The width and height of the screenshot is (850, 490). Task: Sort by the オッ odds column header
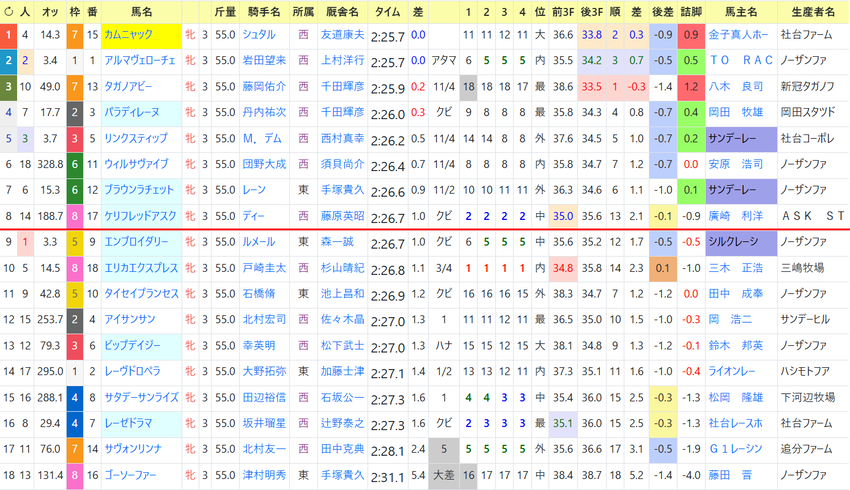click(50, 11)
